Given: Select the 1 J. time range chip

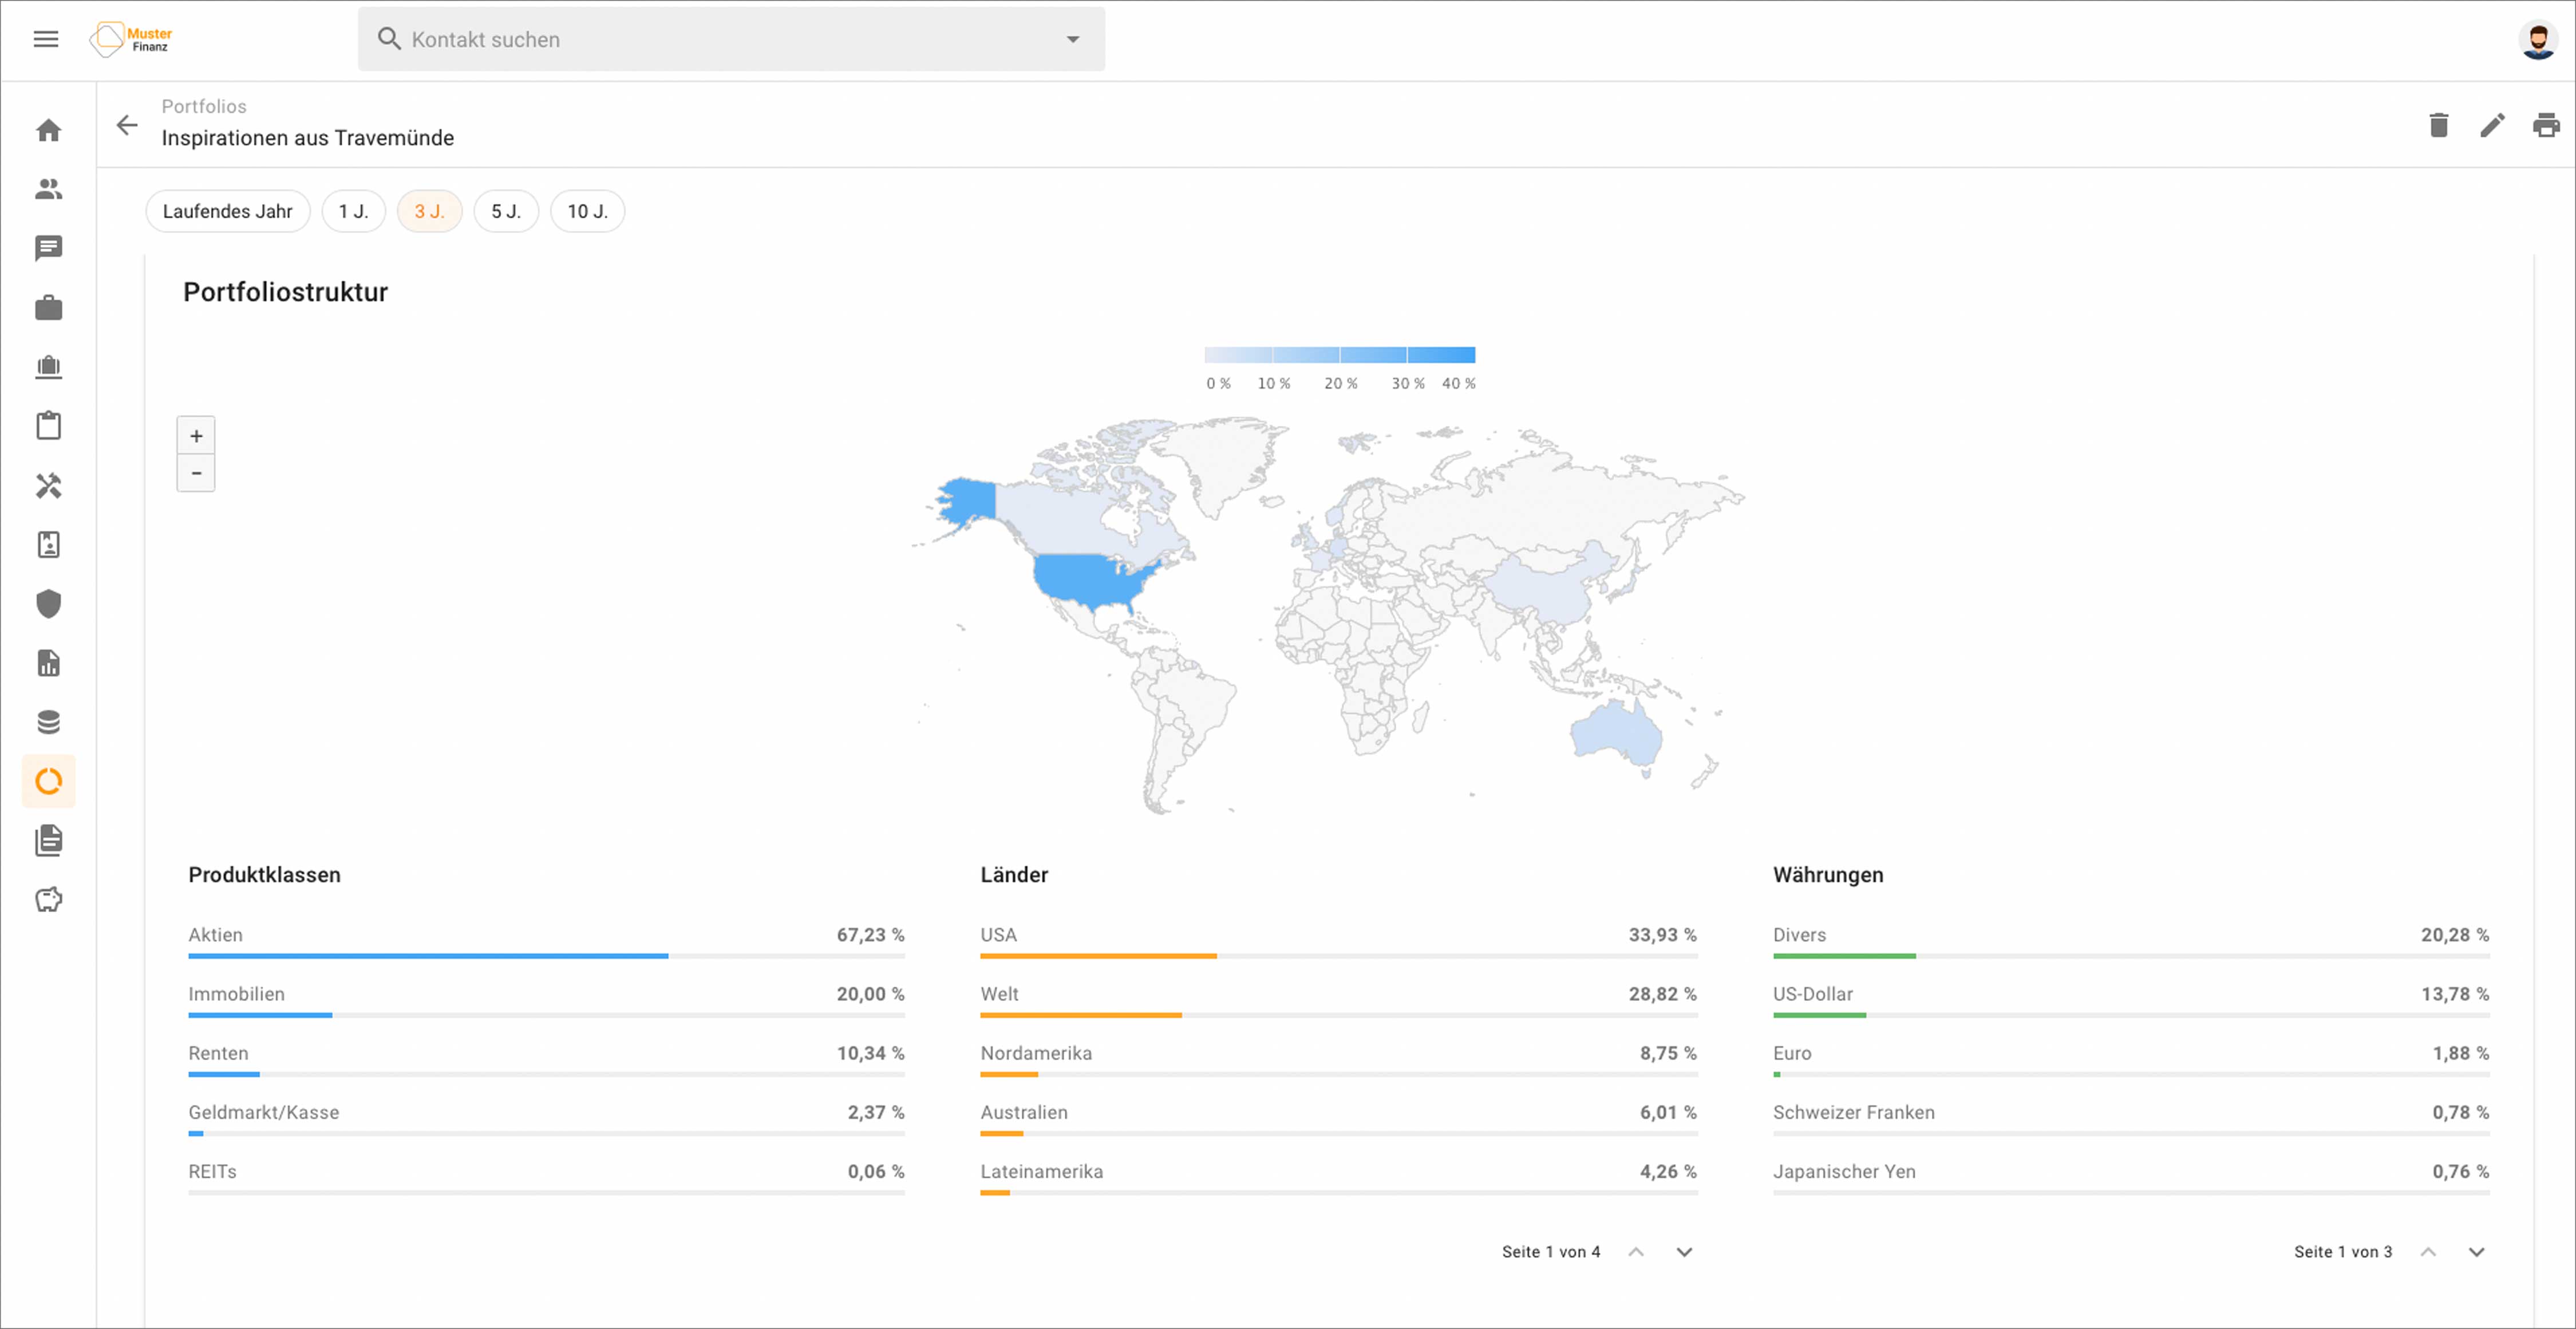Looking at the screenshot, I should click(353, 211).
